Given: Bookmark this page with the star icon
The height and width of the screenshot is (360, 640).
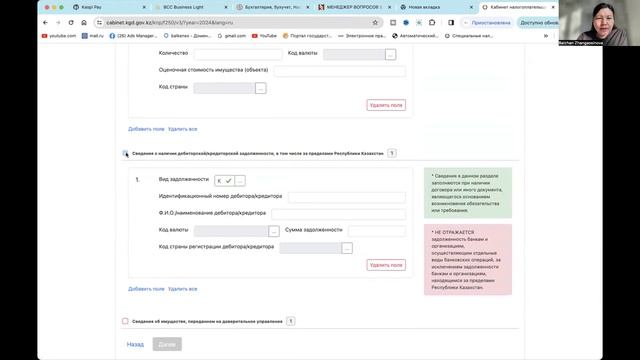Looking at the screenshot, I should pyautogui.click(x=375, y=23).
